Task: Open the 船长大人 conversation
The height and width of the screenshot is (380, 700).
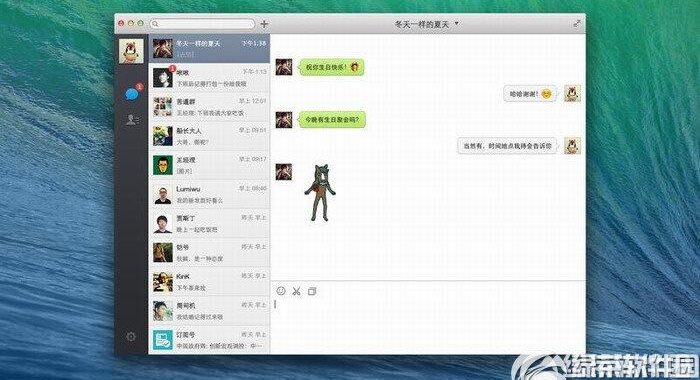Action: (209, 136)
